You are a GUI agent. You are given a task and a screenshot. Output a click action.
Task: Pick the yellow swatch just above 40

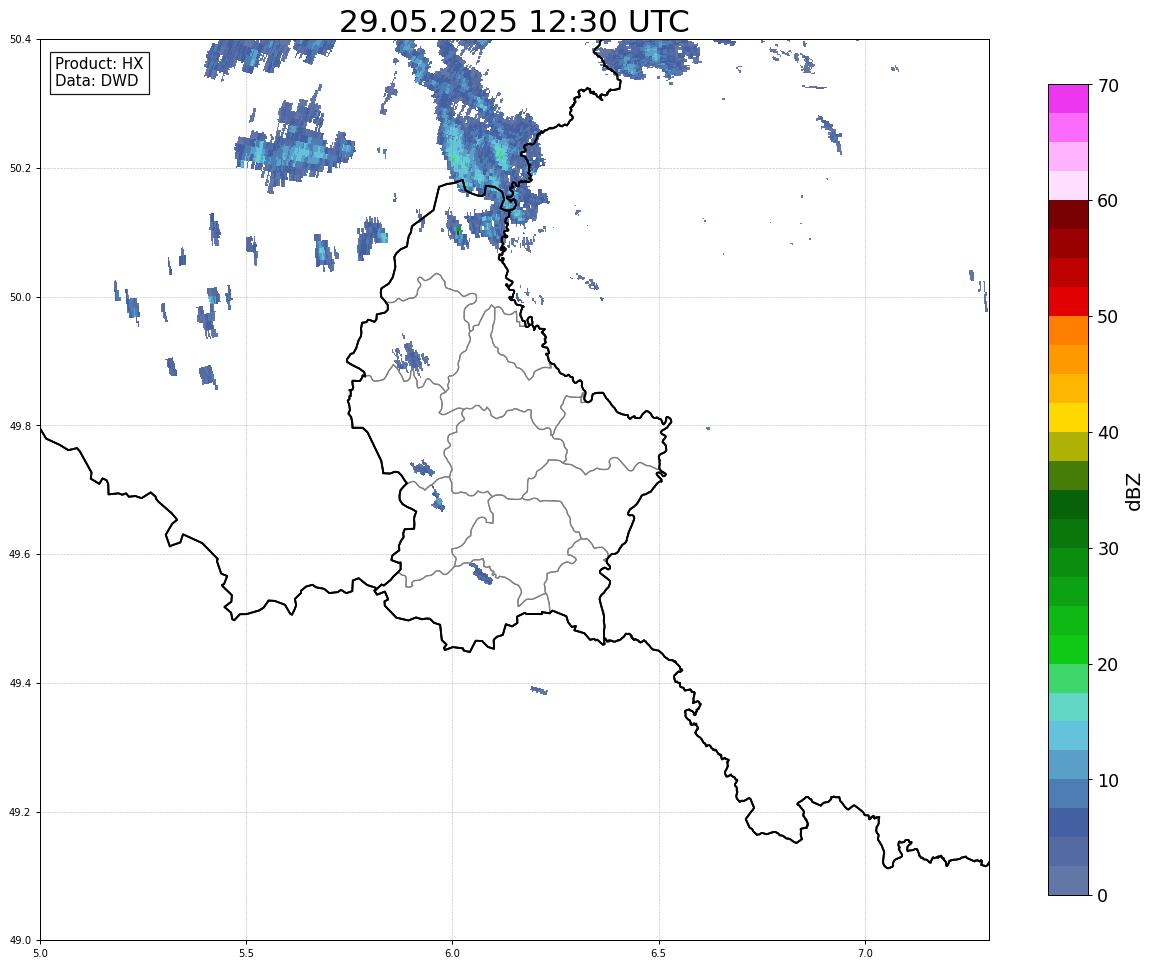[1068, 417]
